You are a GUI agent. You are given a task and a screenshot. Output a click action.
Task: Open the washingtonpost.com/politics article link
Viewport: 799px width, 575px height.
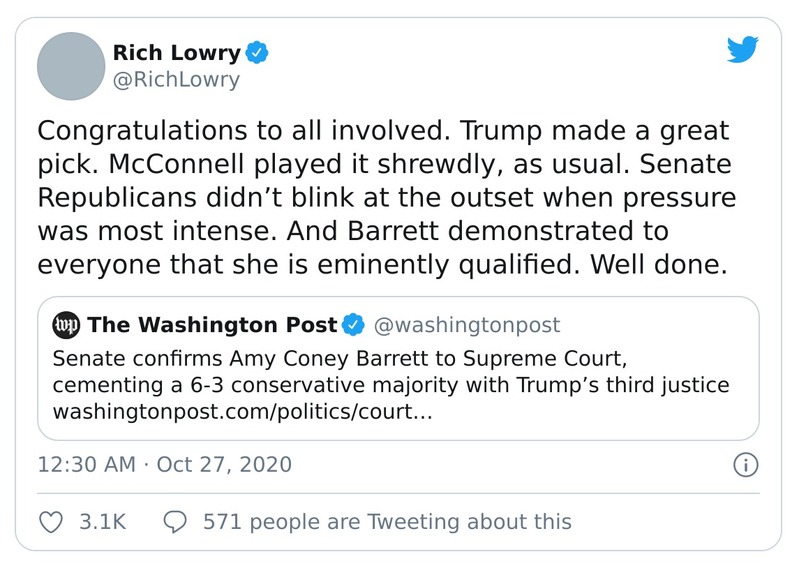241,411
